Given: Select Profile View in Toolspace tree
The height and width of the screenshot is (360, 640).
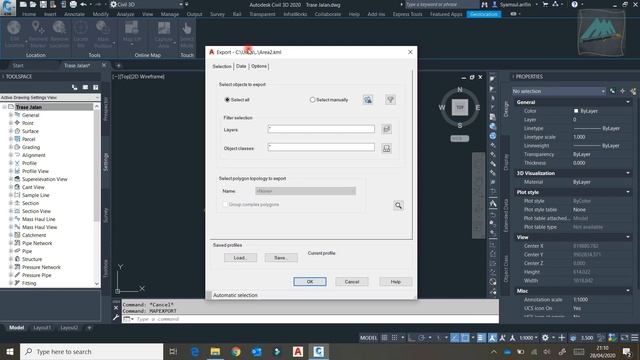Looking at the screenshot, I should coord(35,171).
